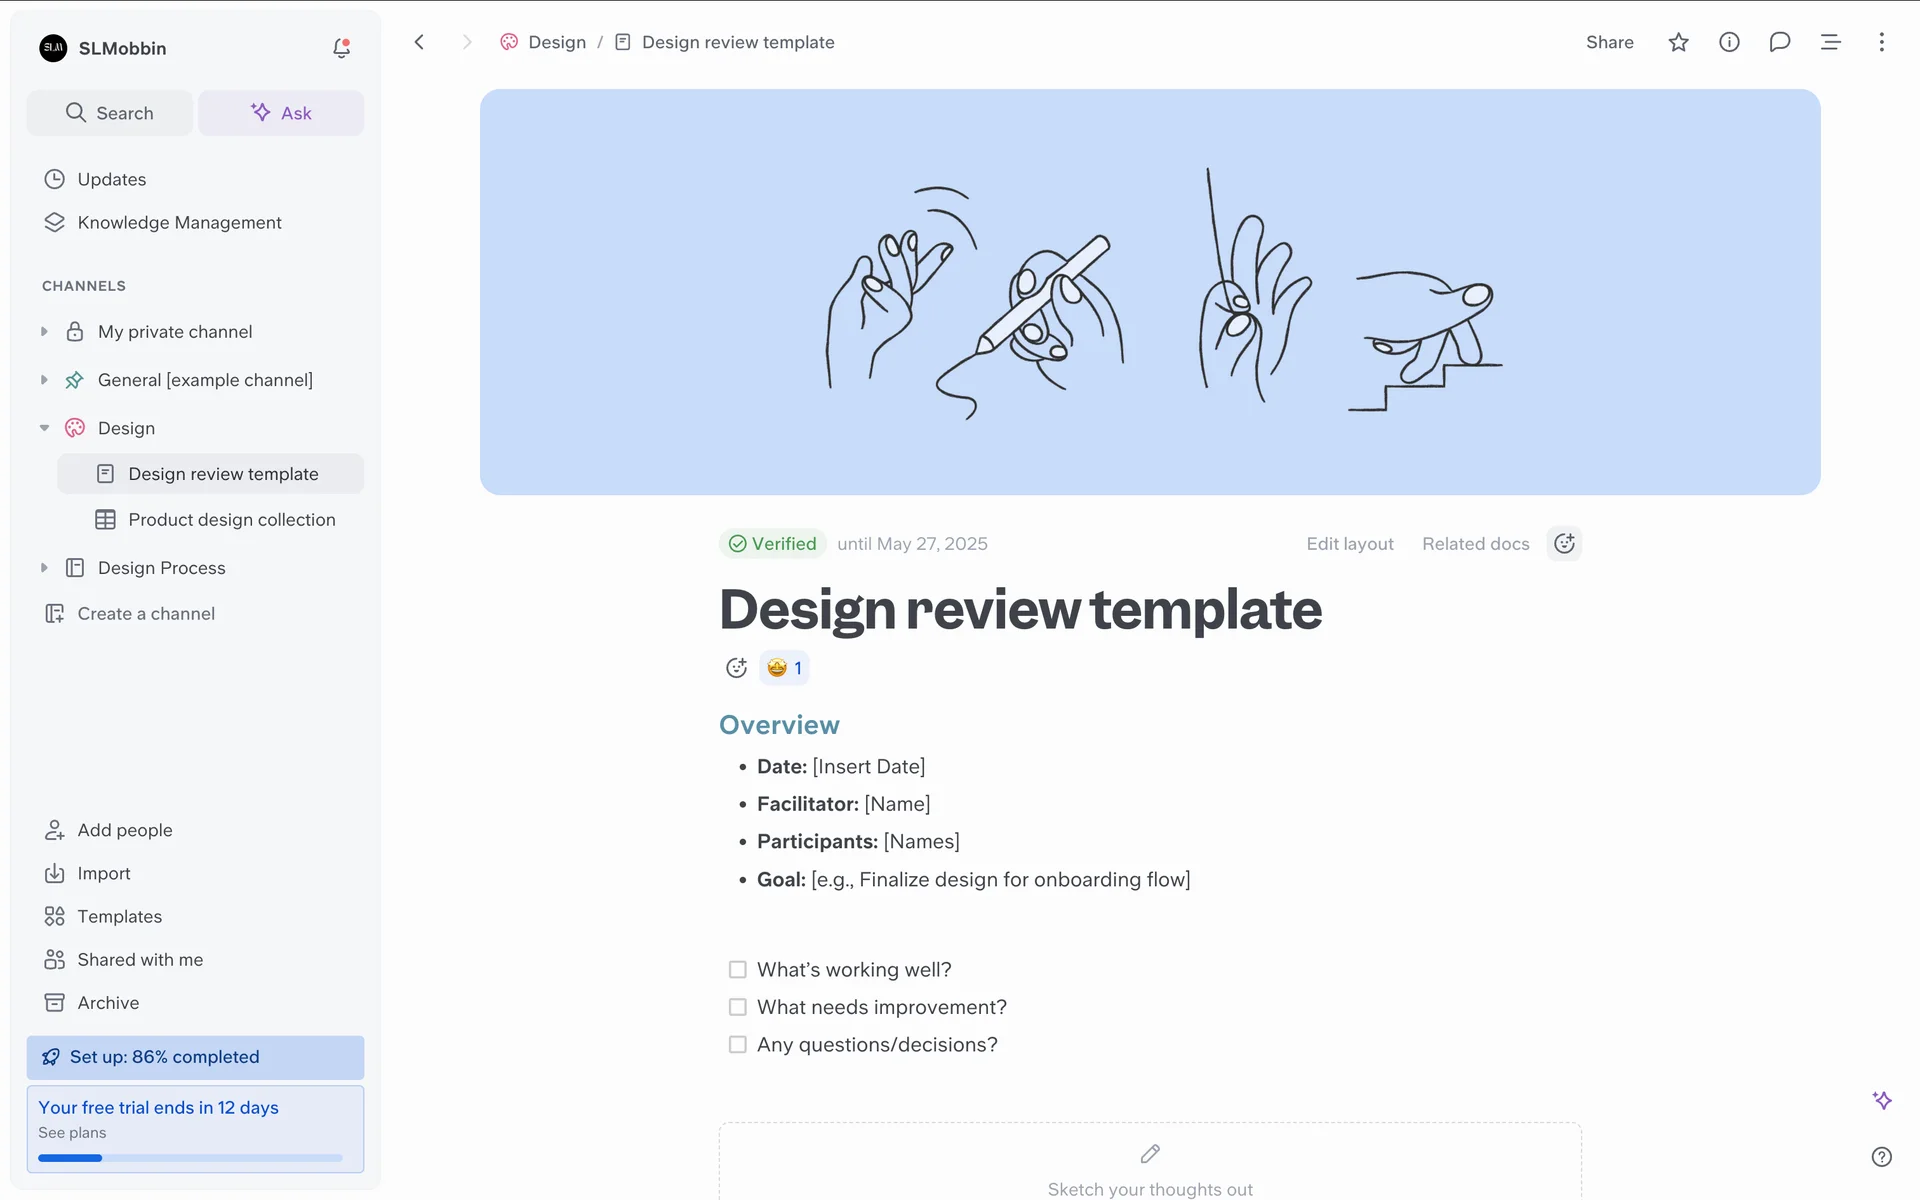Open the three-dot more options menu
This screenshot has height=1200, width=1920.
(x=1881, y=42)
